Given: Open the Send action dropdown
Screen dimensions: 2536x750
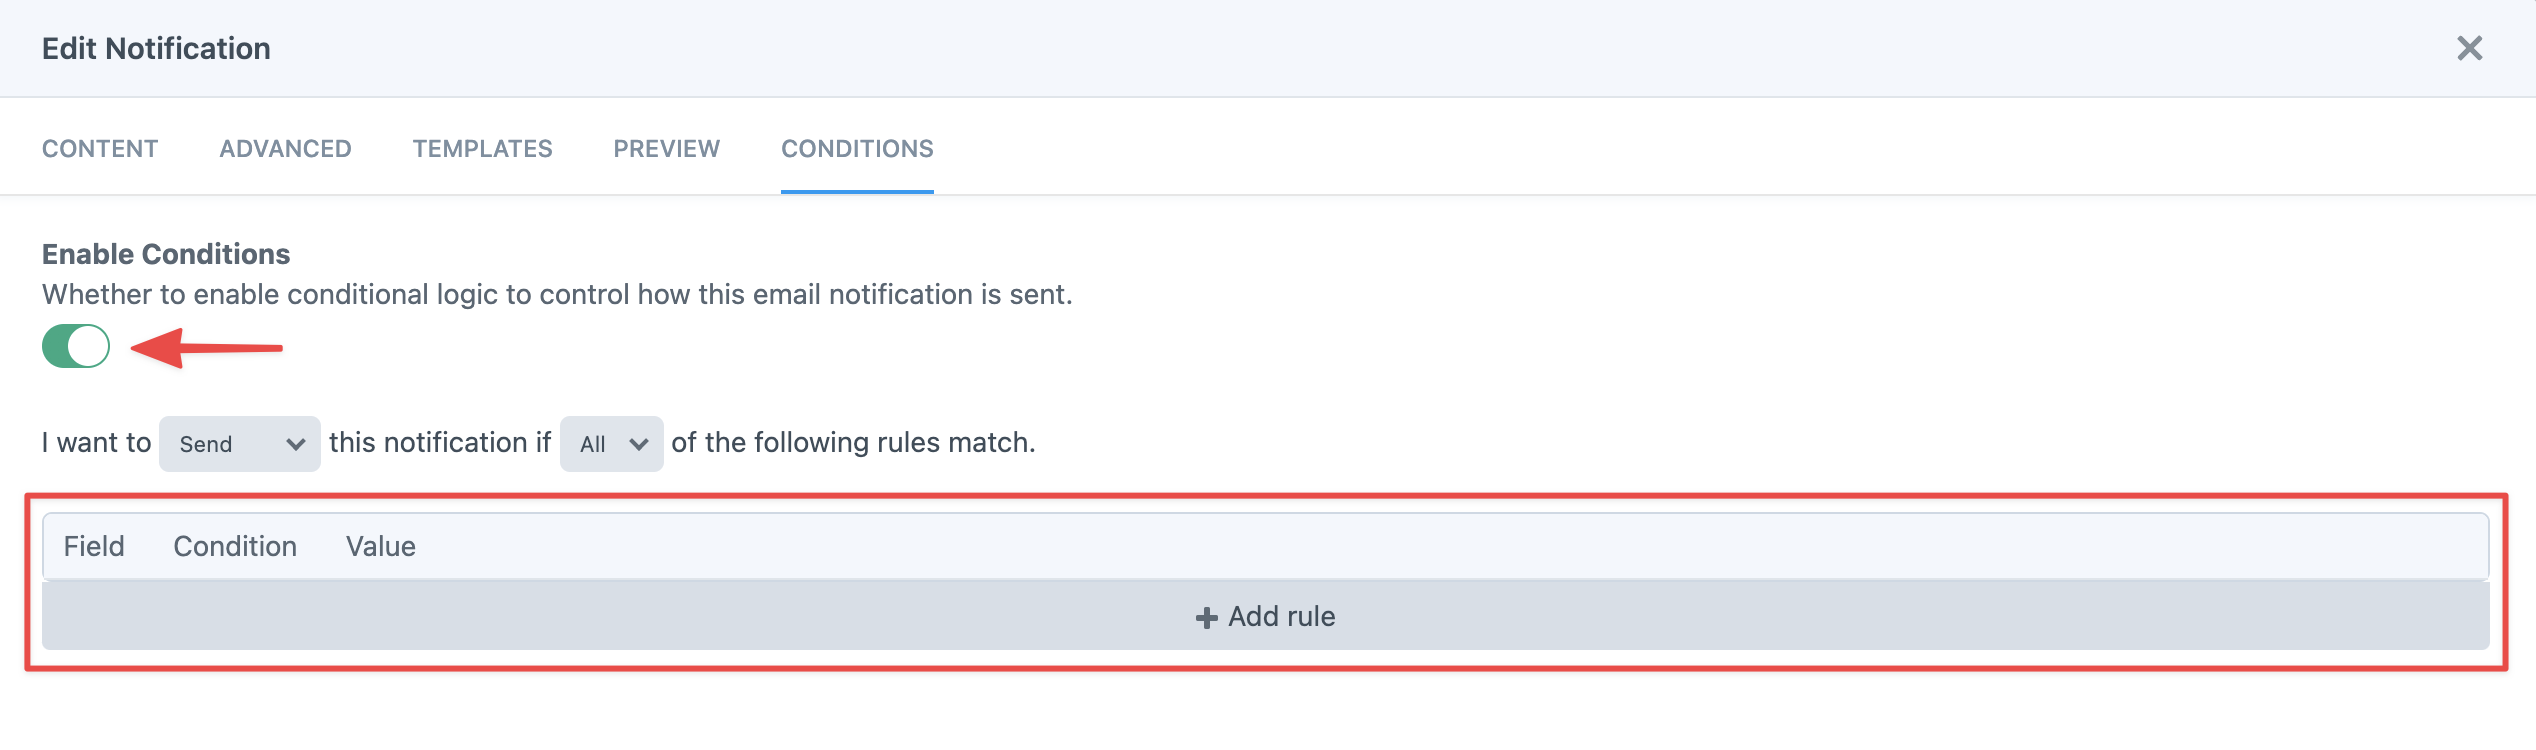Looking at the screenshot, I should click(238, 443).
